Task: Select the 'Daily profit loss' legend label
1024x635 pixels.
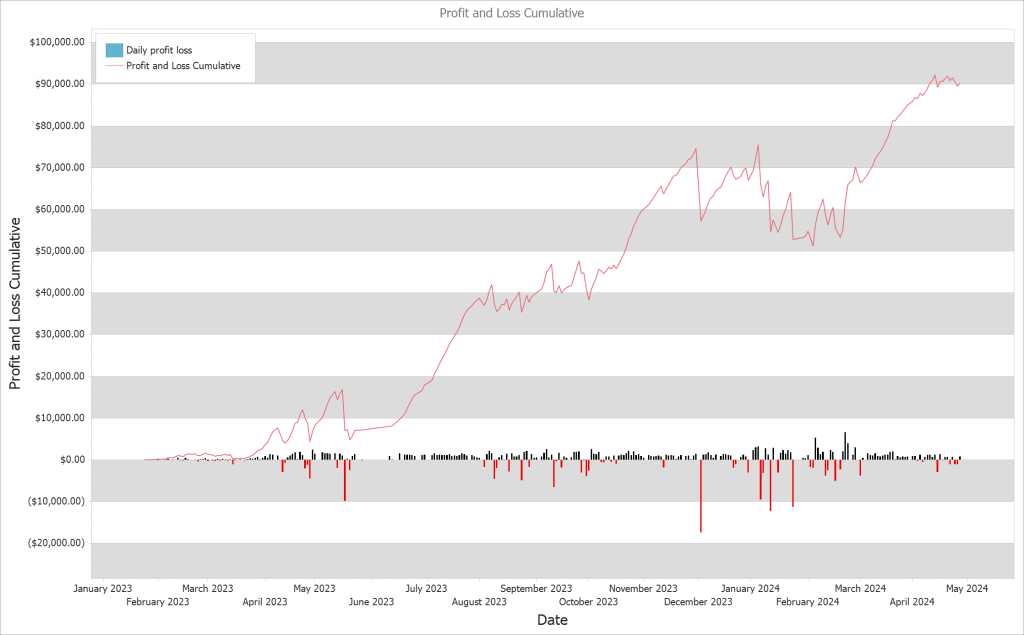Action: [x=166, y=50]
